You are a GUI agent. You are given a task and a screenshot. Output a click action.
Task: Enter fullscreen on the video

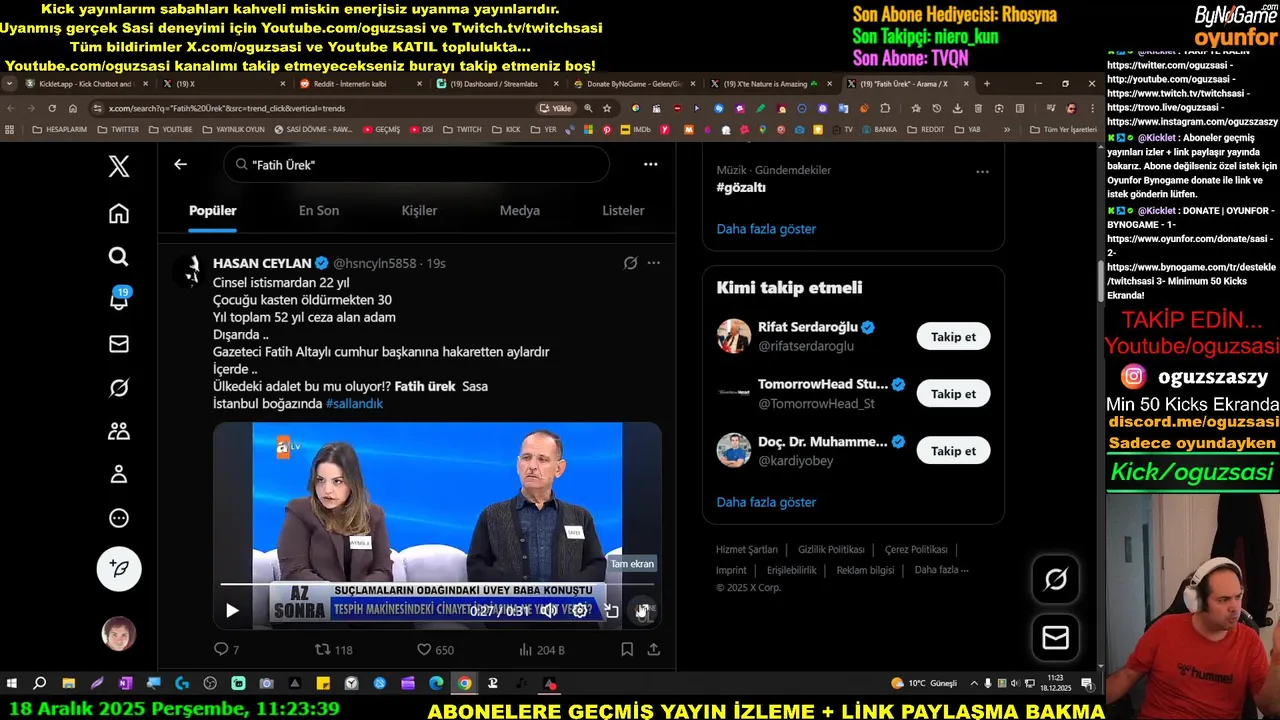tap(643, 610)
